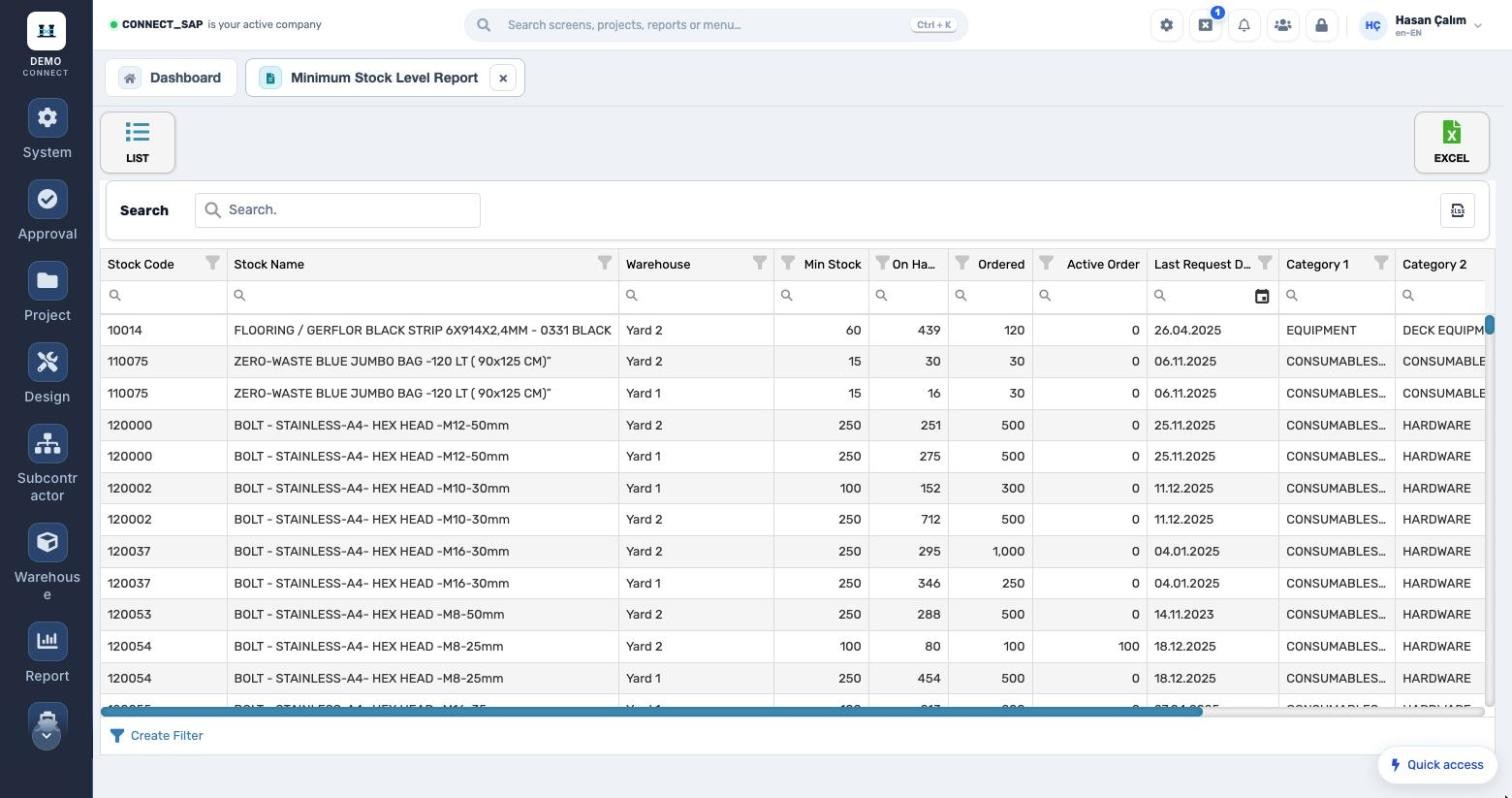
Task: Click the report Search input box
Action: coord(337,210)
